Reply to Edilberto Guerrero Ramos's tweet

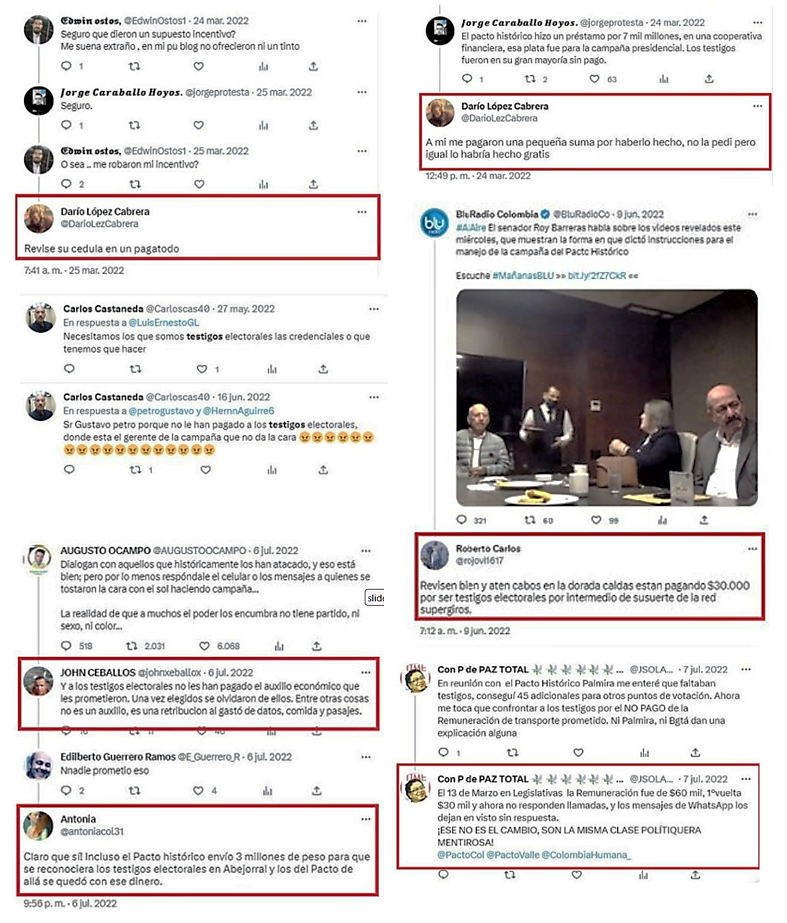tap(67, 790)
